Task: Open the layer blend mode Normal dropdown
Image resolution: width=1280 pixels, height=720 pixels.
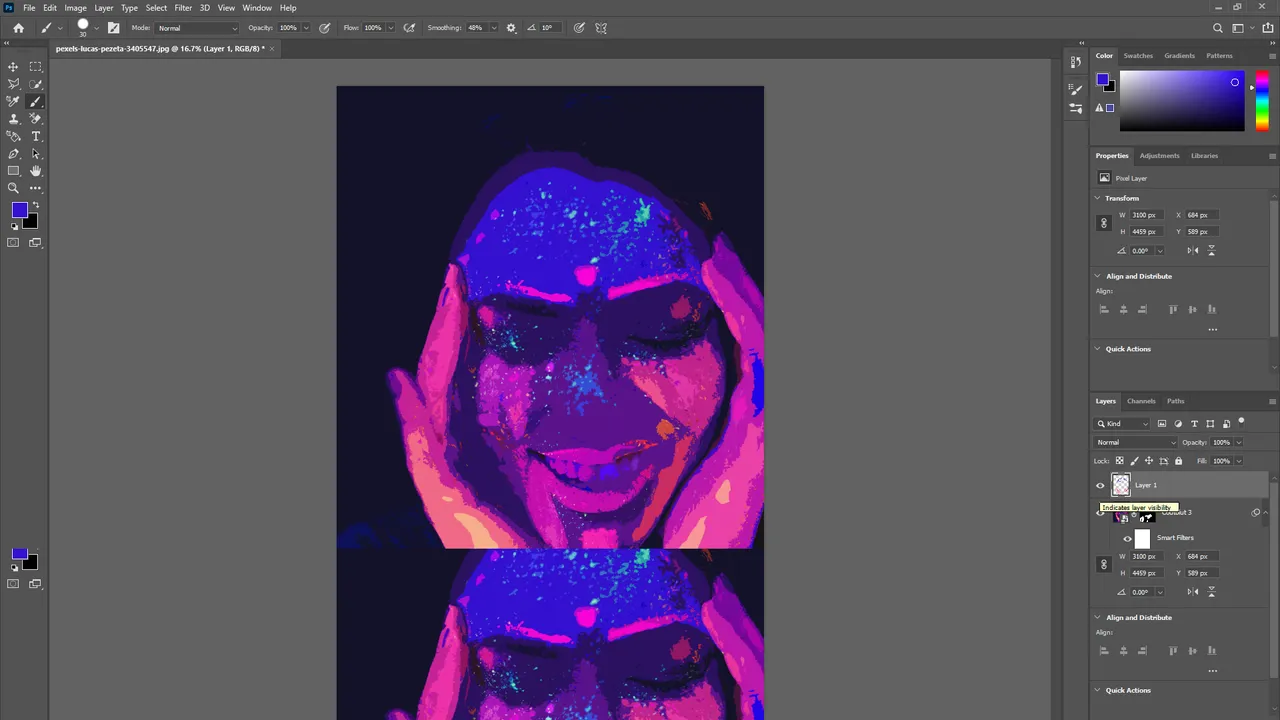Action: click(1136, 442)
